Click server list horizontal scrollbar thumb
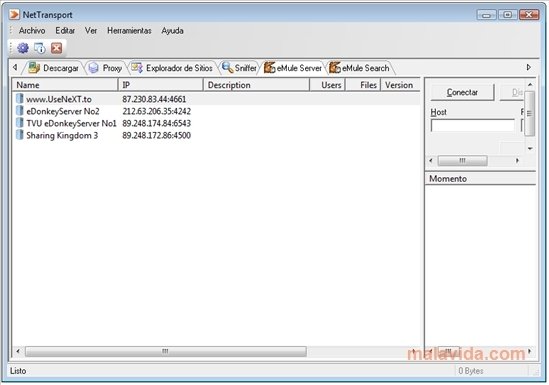This screenshot has width=549, height=385. (x=166, y=351)
